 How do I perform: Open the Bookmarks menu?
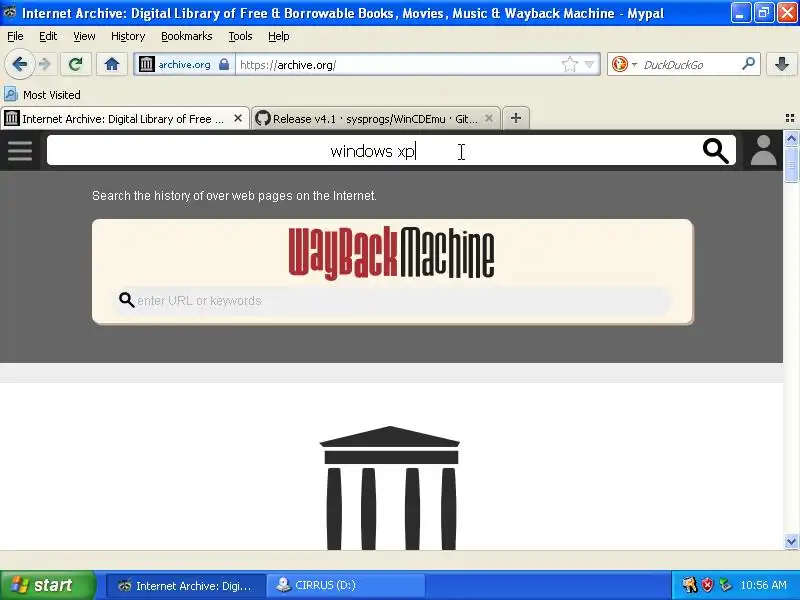[x=187, y=36]
